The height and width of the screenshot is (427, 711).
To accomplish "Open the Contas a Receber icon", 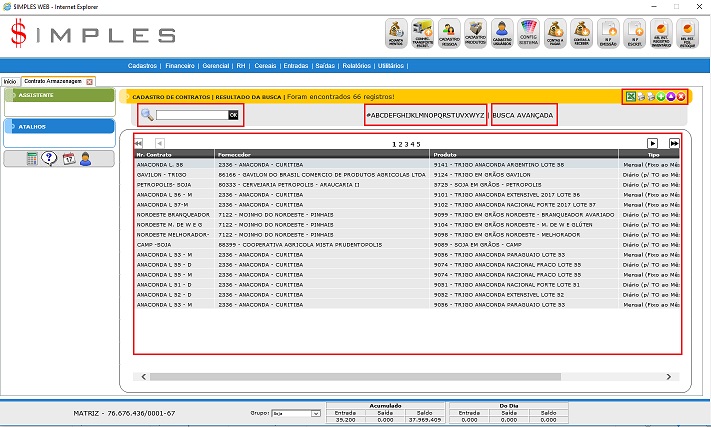I will tap(581, 33).
